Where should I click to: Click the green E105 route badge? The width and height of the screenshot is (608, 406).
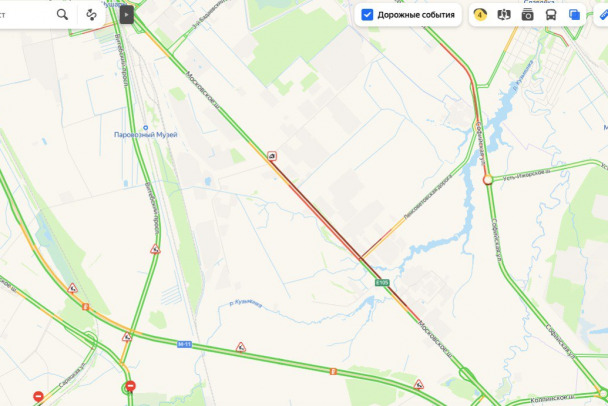[x=382, y=283]
